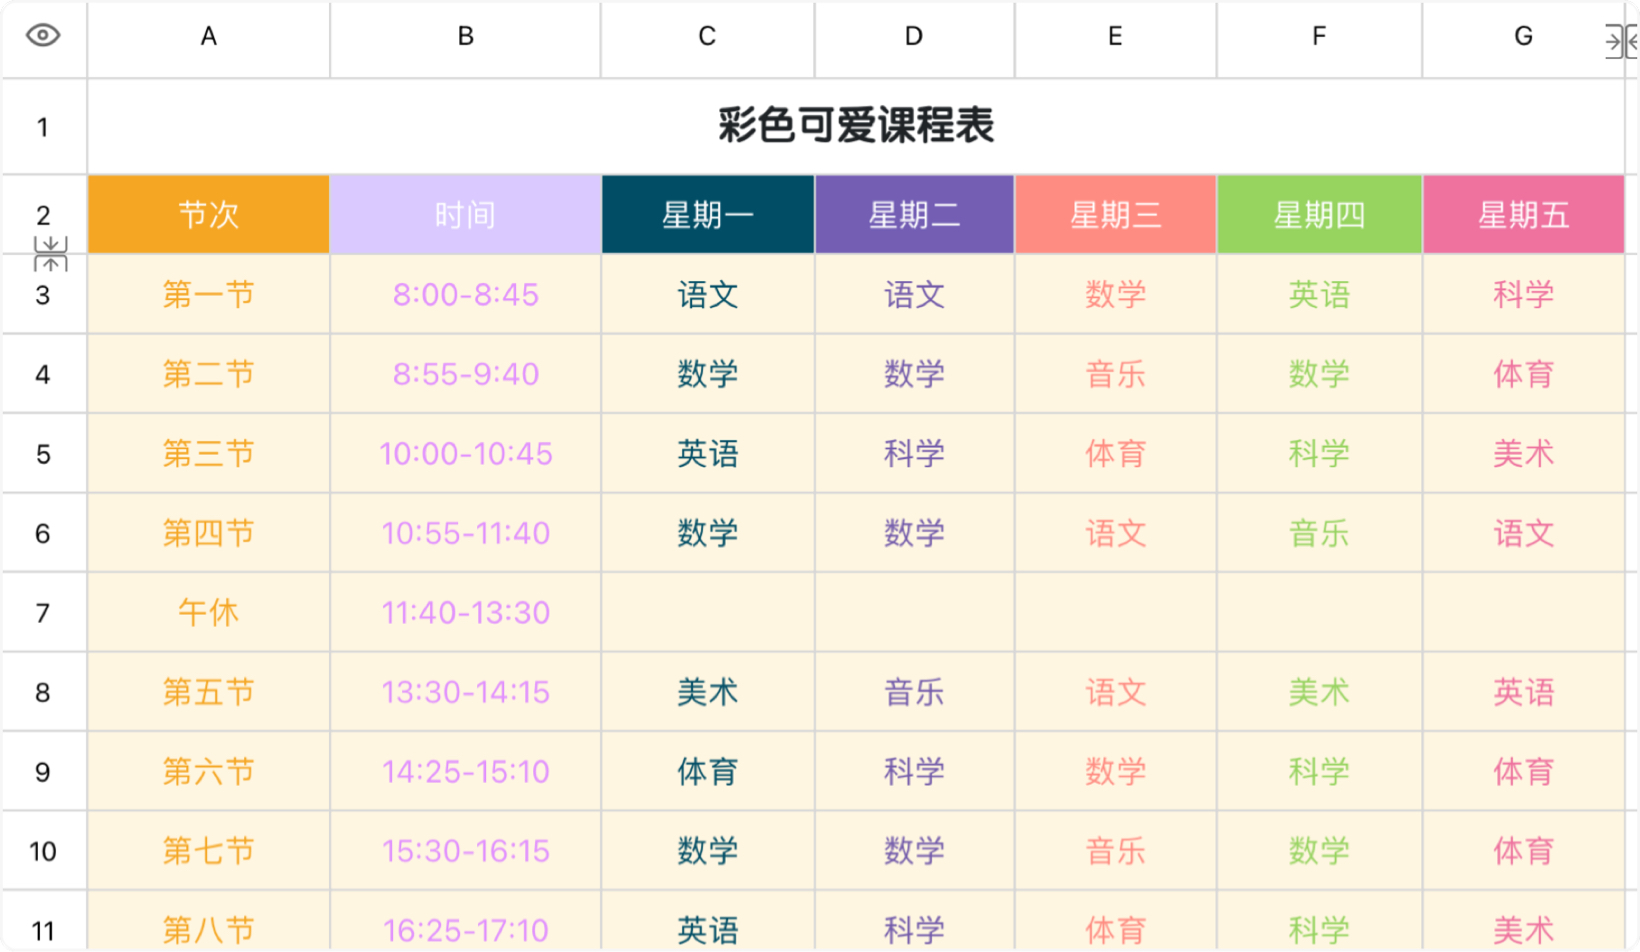Click 音乐 under 星期二 in row 8
1640x952 pixels.
tap(914, 692)
